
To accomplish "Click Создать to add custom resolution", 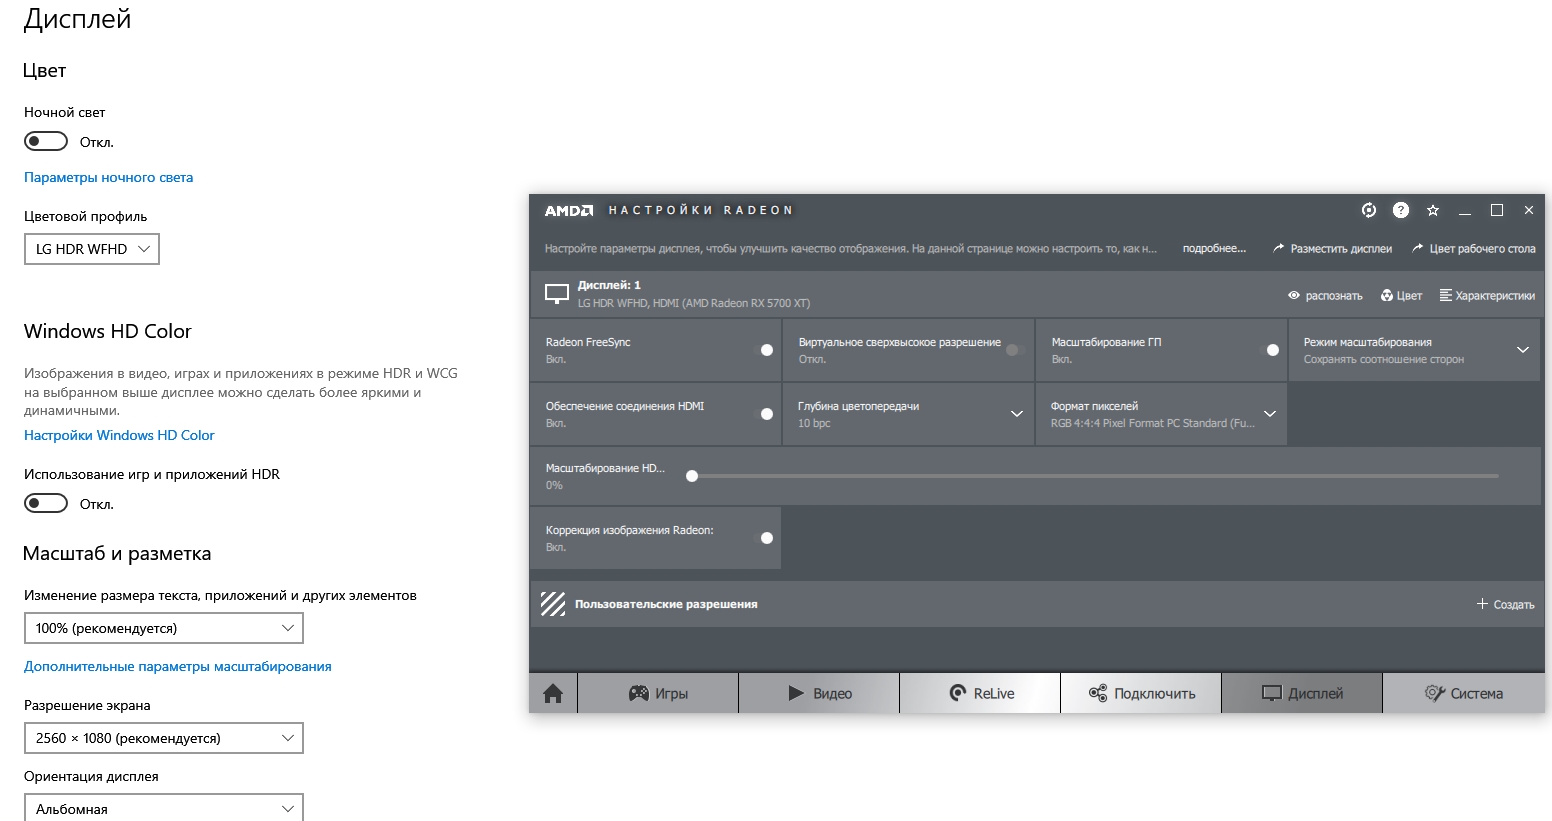I will pos(1505,604).
